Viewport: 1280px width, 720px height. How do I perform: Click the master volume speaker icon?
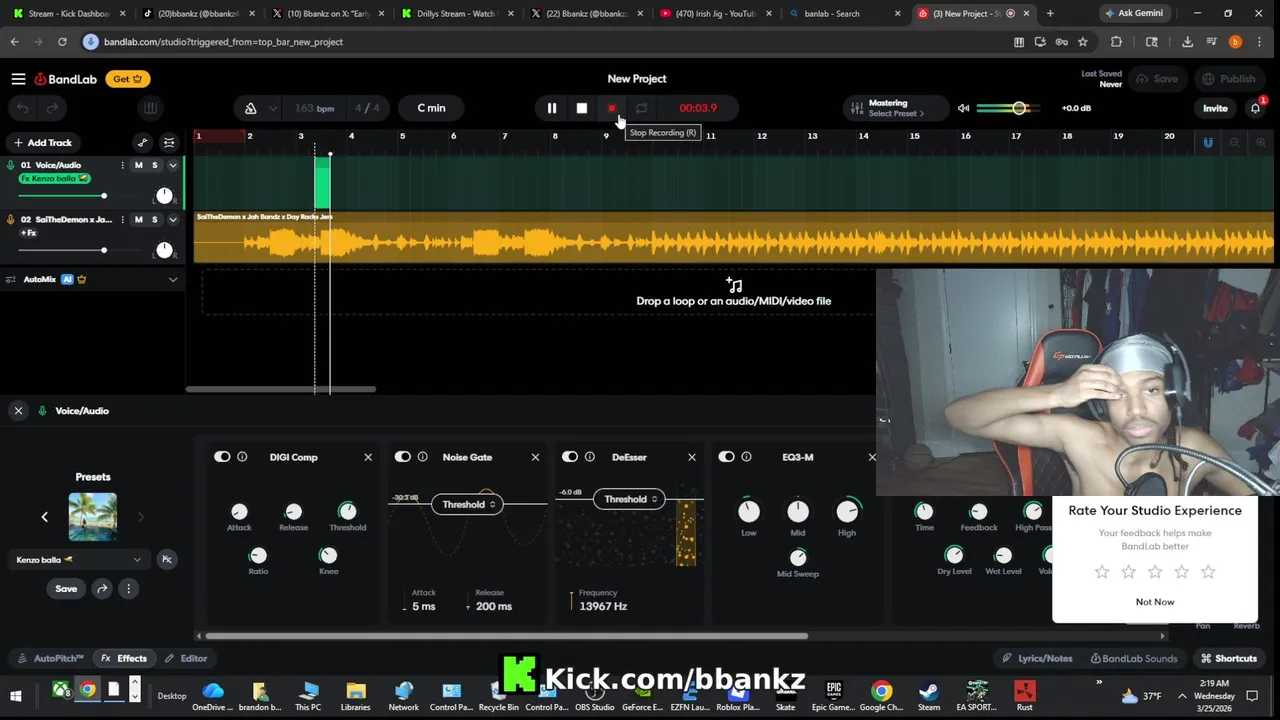click(x=963, y=108)
